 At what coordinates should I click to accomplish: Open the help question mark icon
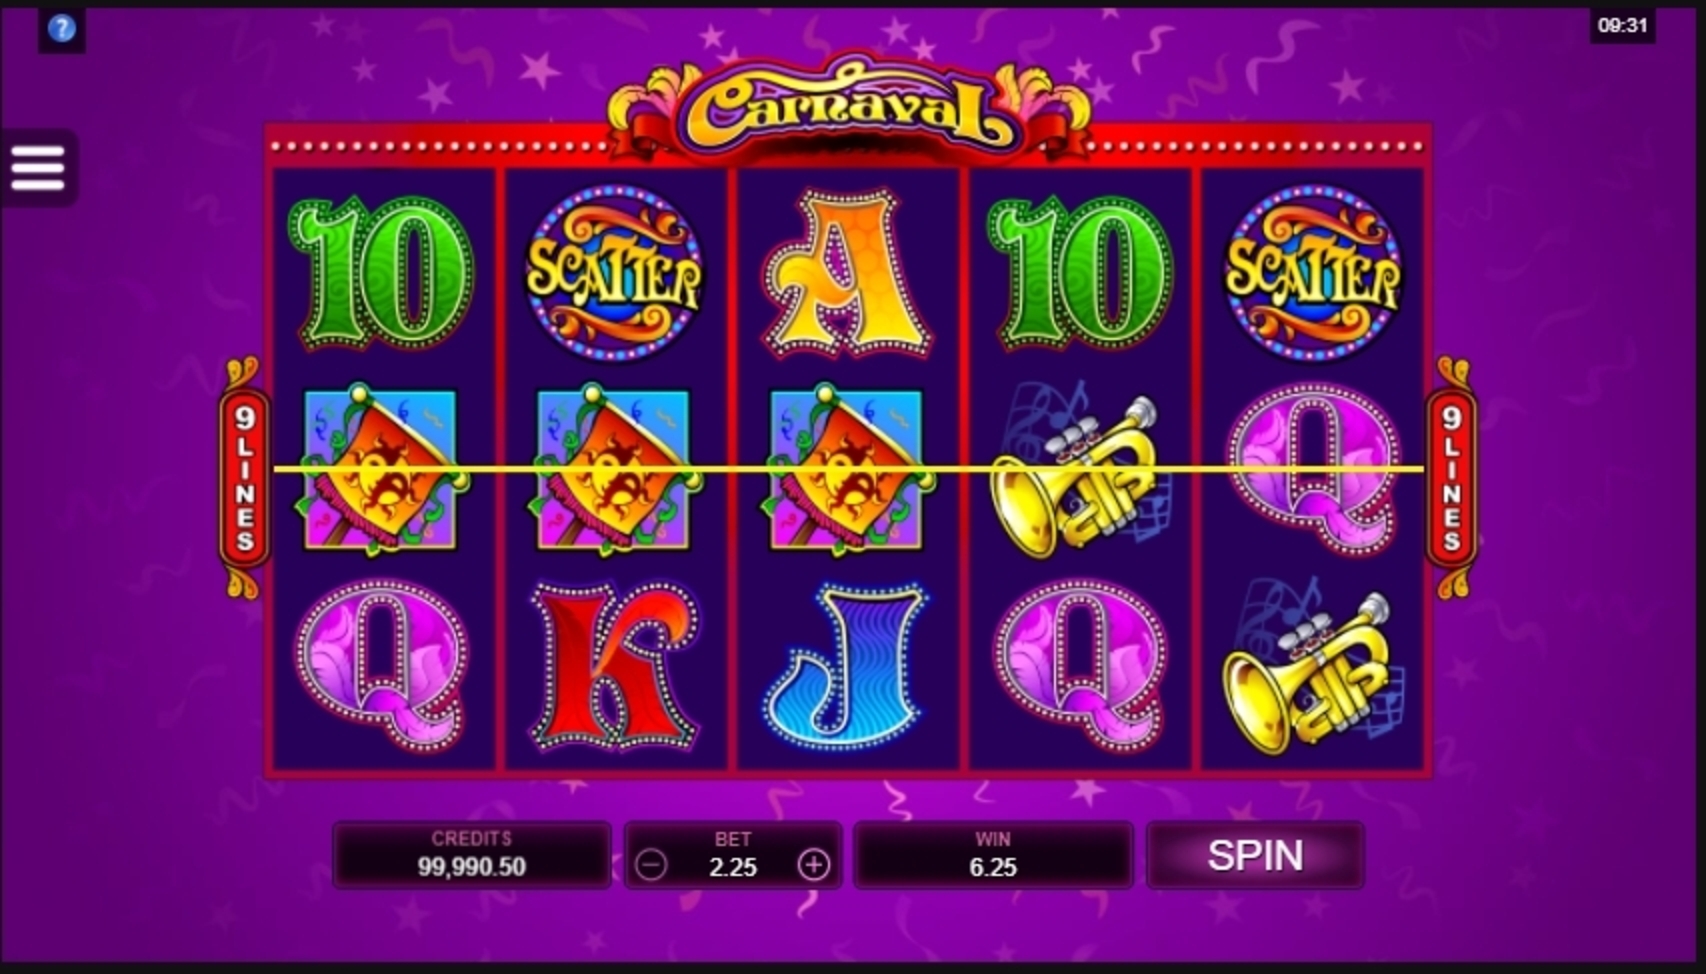[61, 28]
